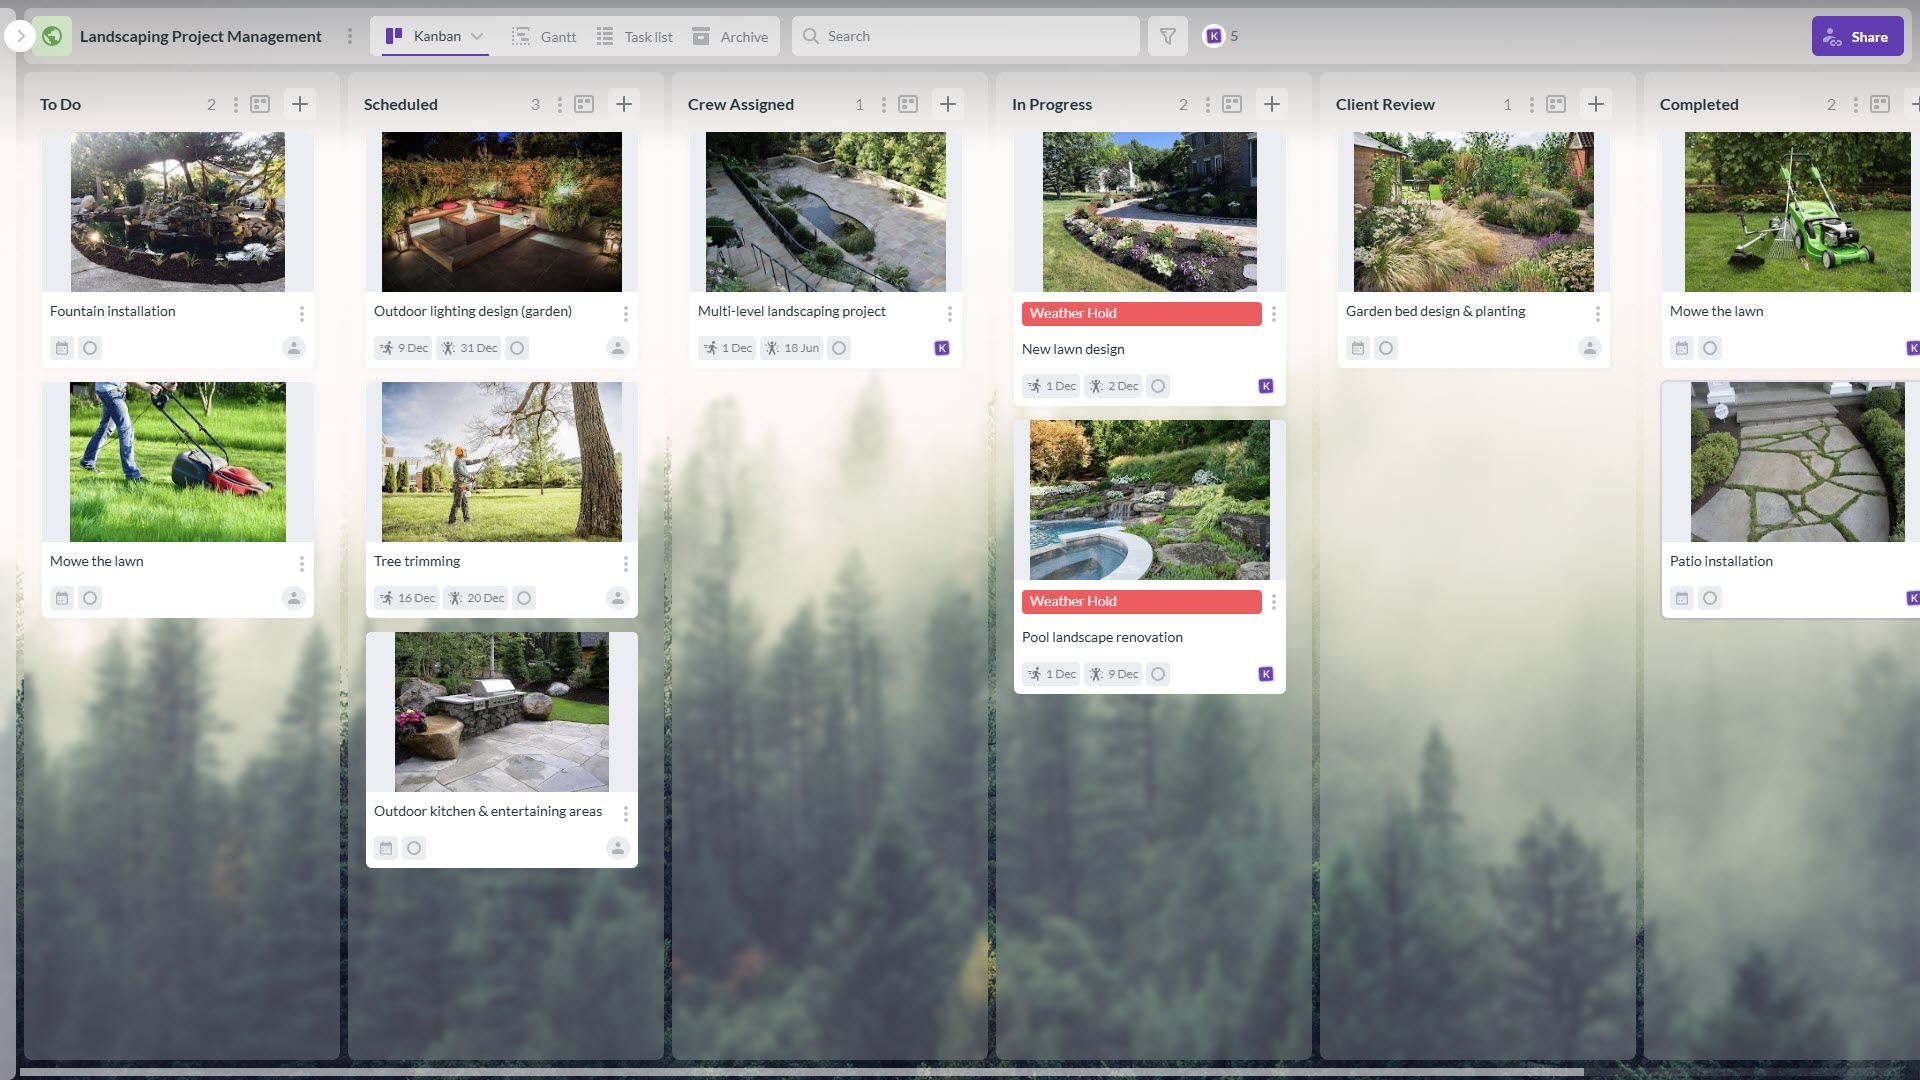
Task: Click the plus icon to add a task in Scheduled
Action: 624,103
